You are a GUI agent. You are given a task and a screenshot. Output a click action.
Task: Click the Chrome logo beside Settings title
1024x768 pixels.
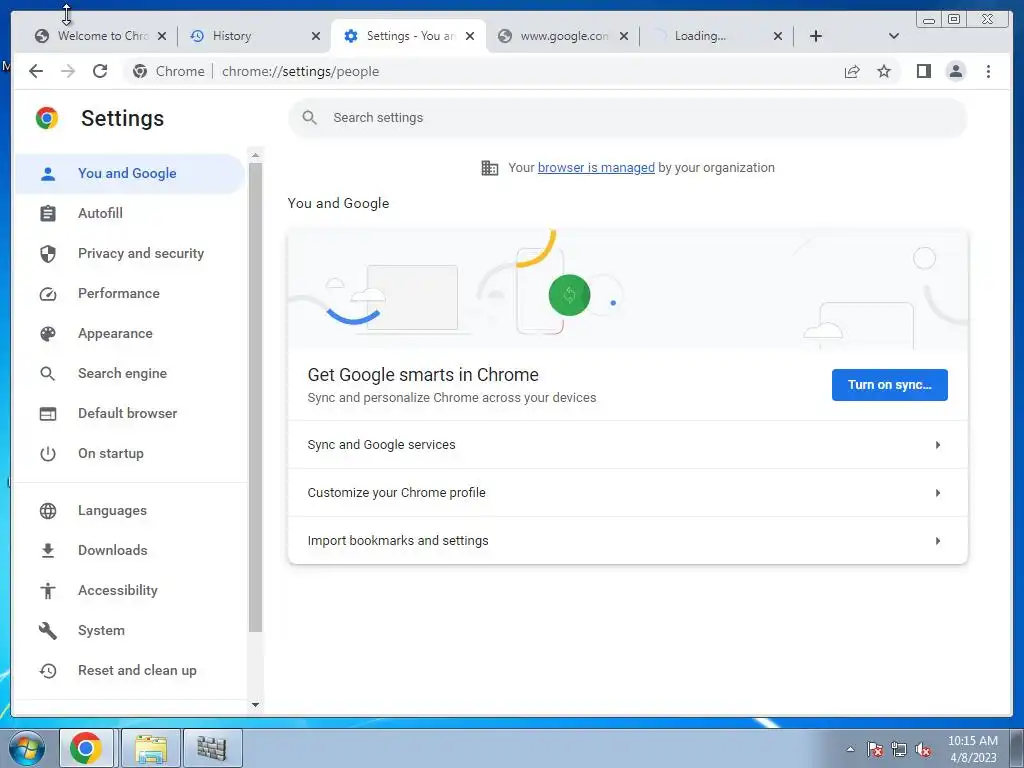click(x=47, y=118)
